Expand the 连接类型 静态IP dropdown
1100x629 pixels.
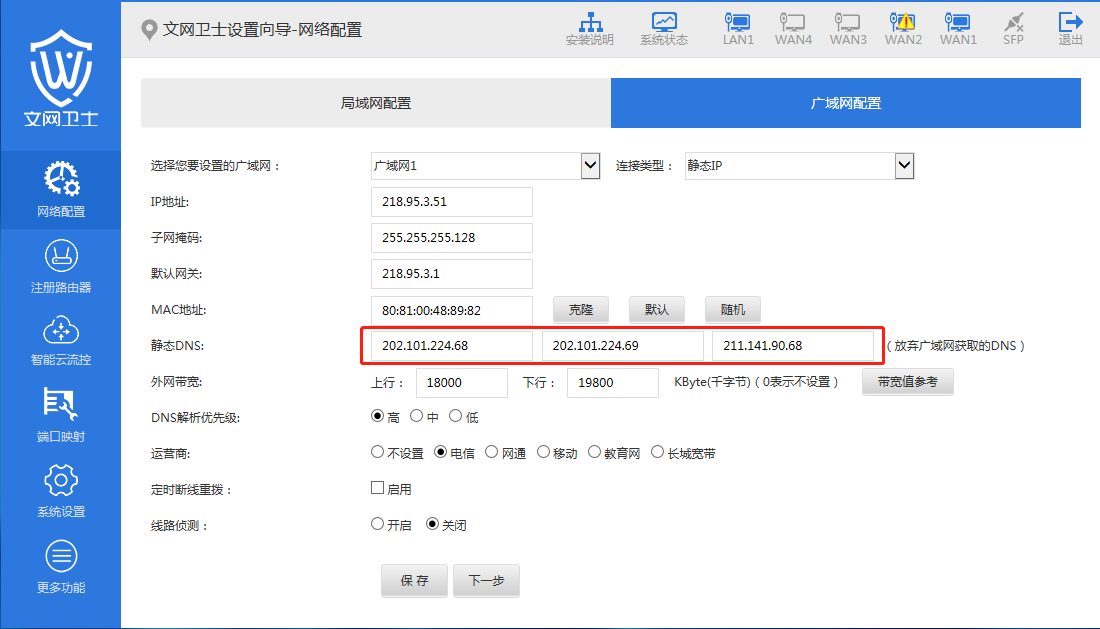pyautogui.click(x=904, y=166)
